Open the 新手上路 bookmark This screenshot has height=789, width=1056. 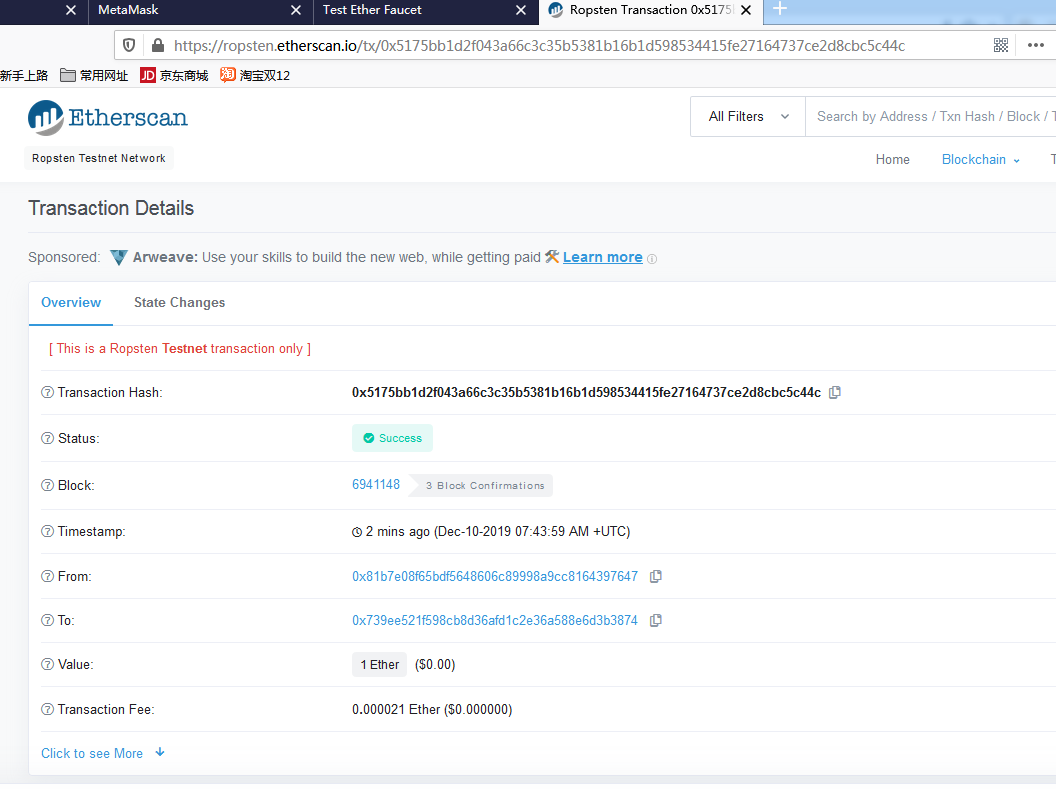pos(24,75)
